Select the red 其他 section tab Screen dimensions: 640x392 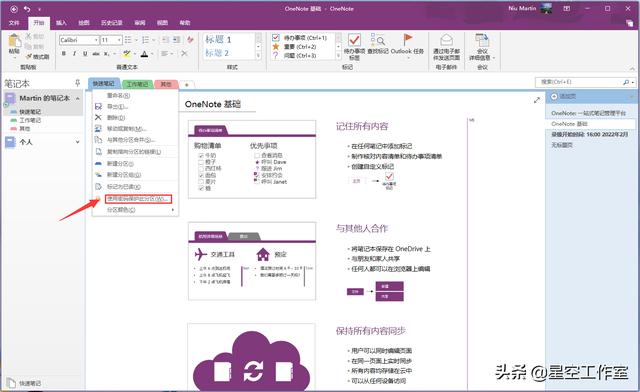point(166,84)
